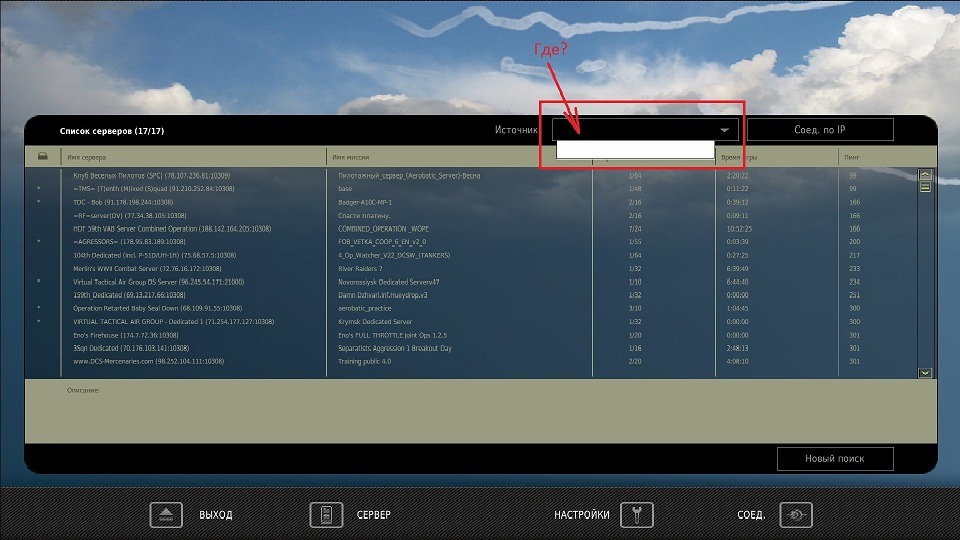
Task: Sort list by Имя миссии column
Action: [x=460, y=157]
